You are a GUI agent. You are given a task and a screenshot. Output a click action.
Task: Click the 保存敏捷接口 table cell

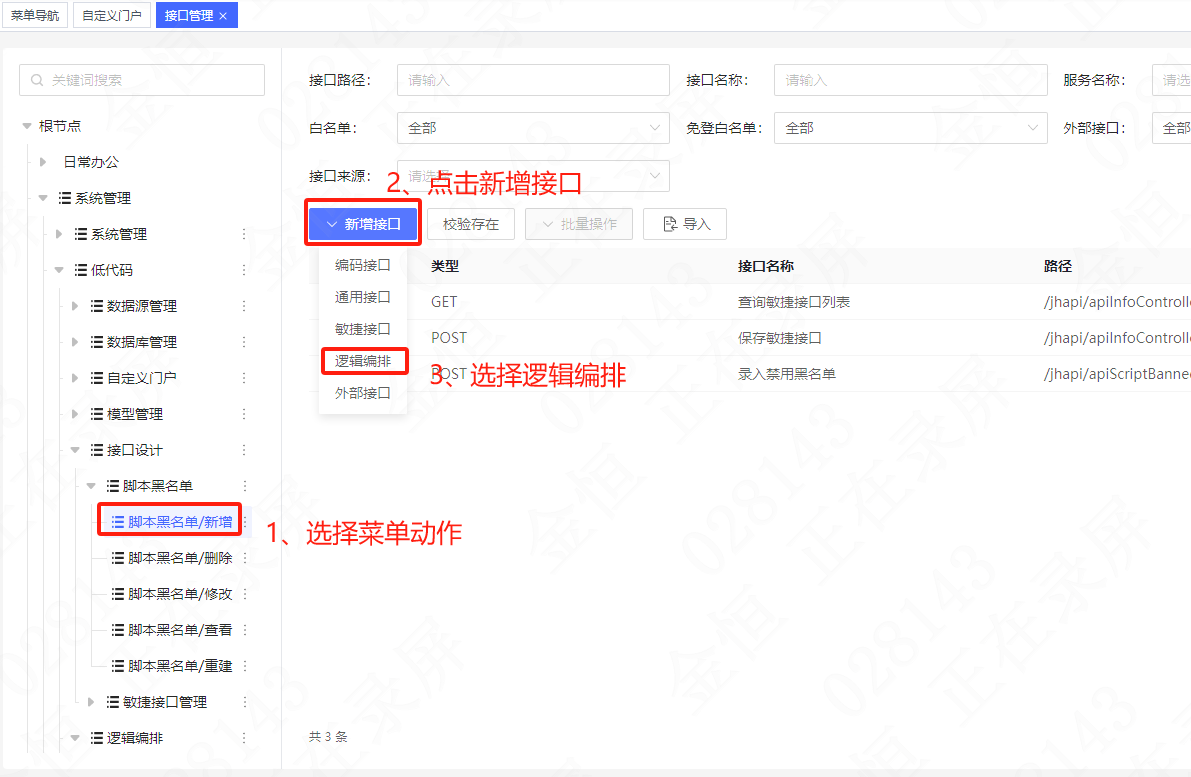click(779, 338)
